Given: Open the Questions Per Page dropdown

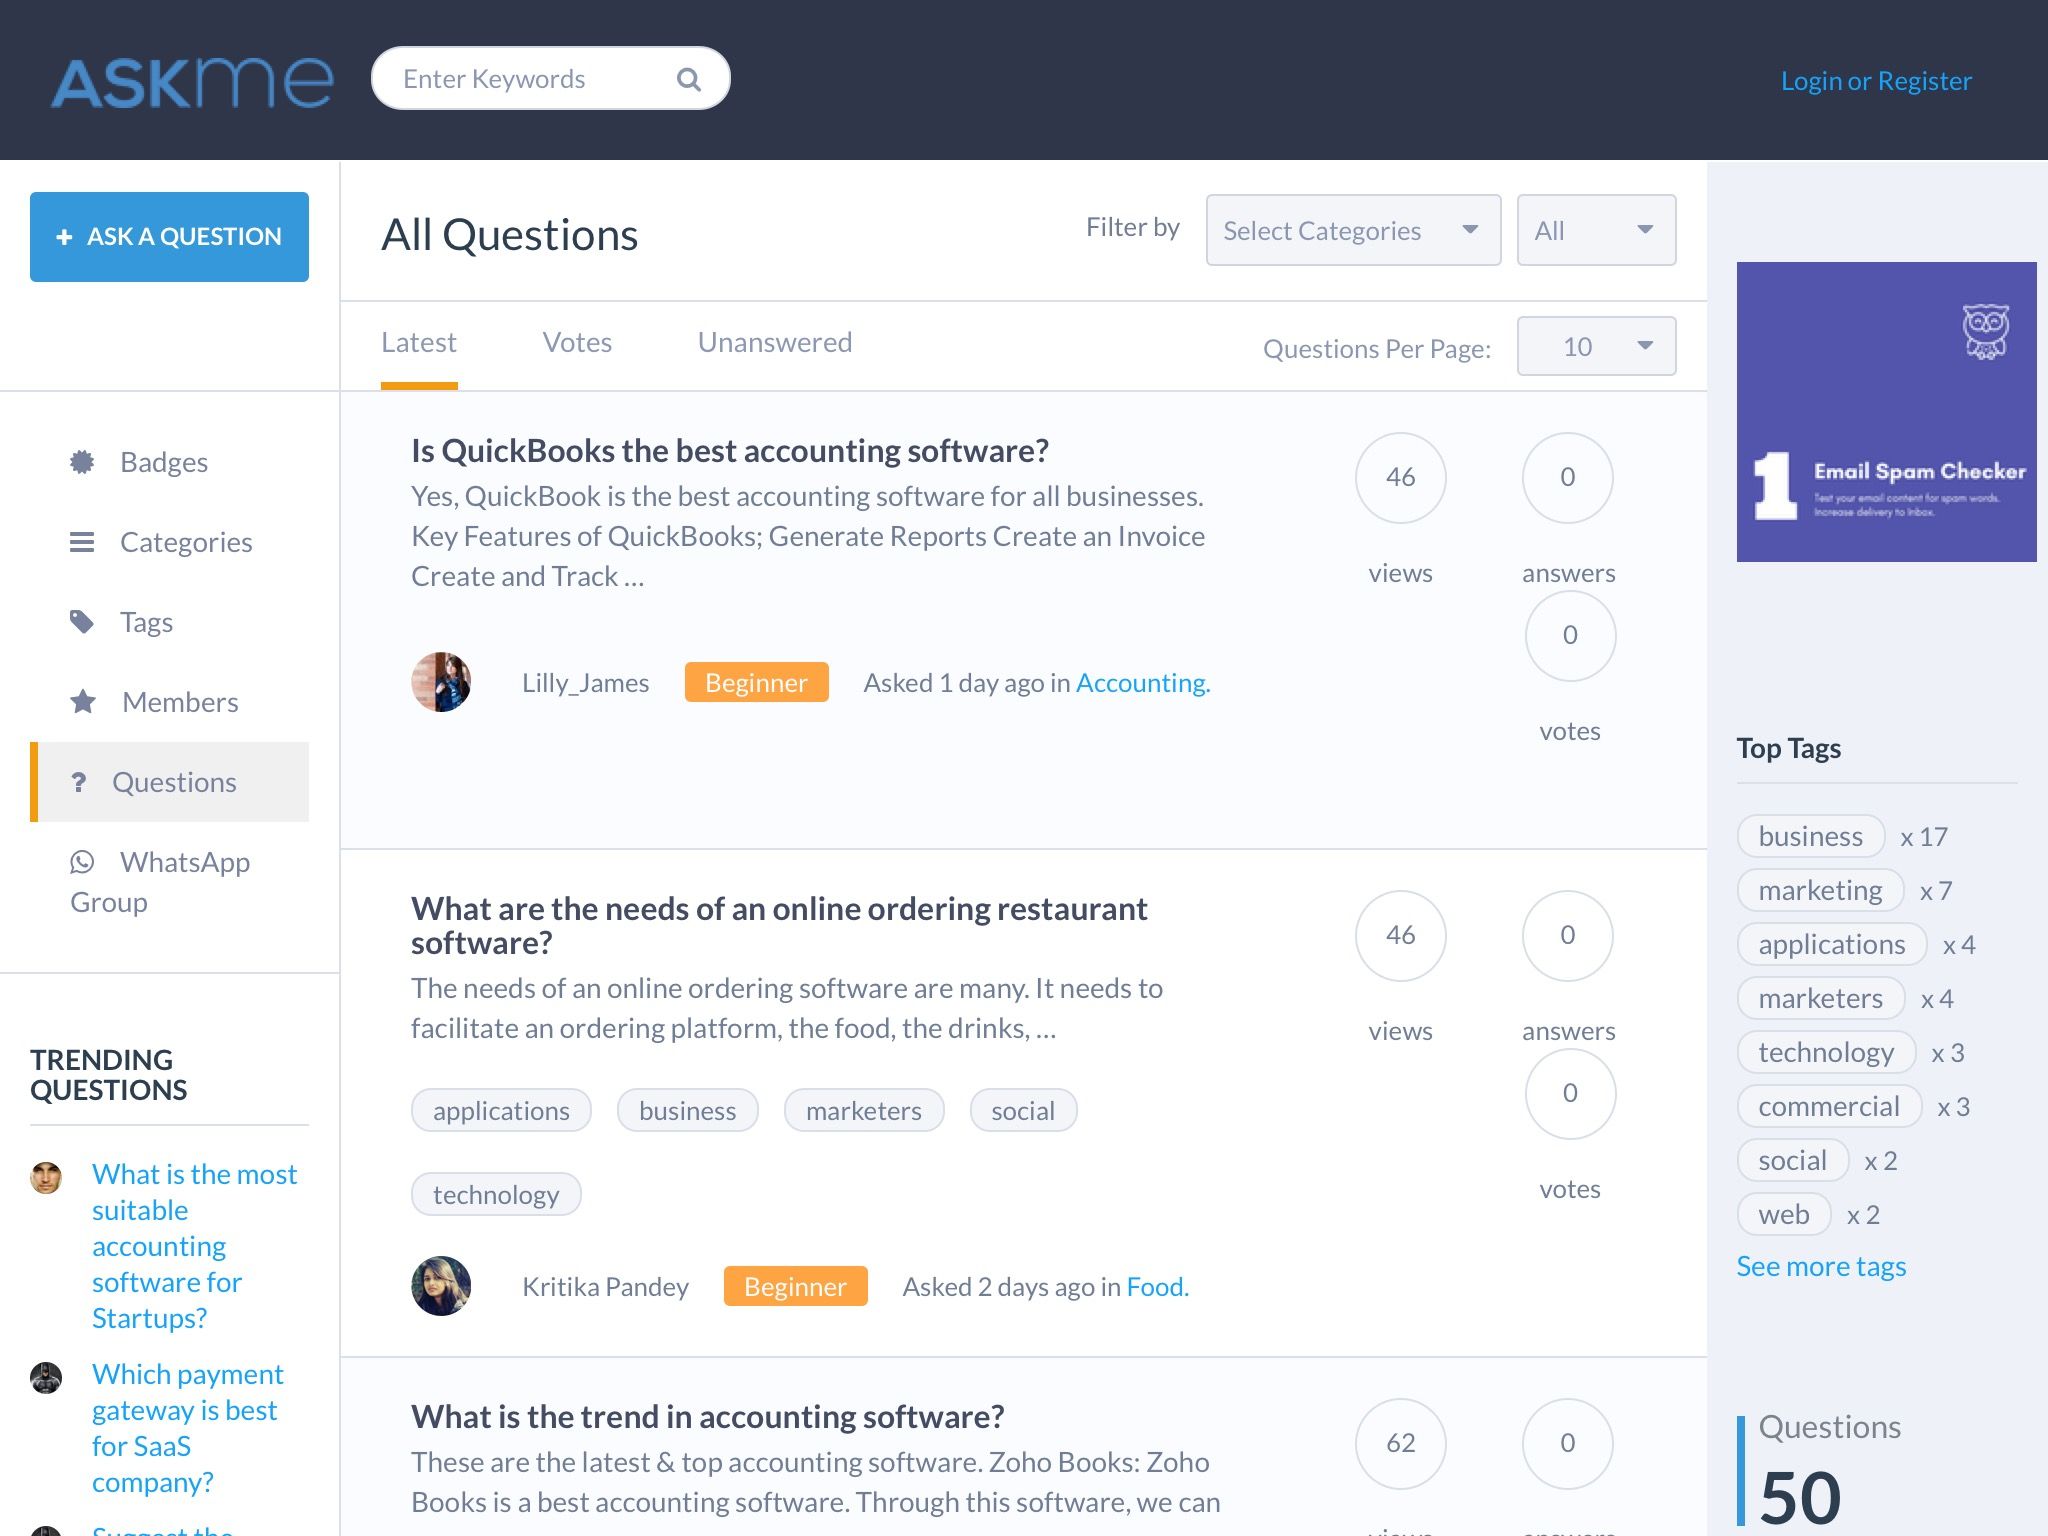Looking at the screenshot, I should [1596, 346].
